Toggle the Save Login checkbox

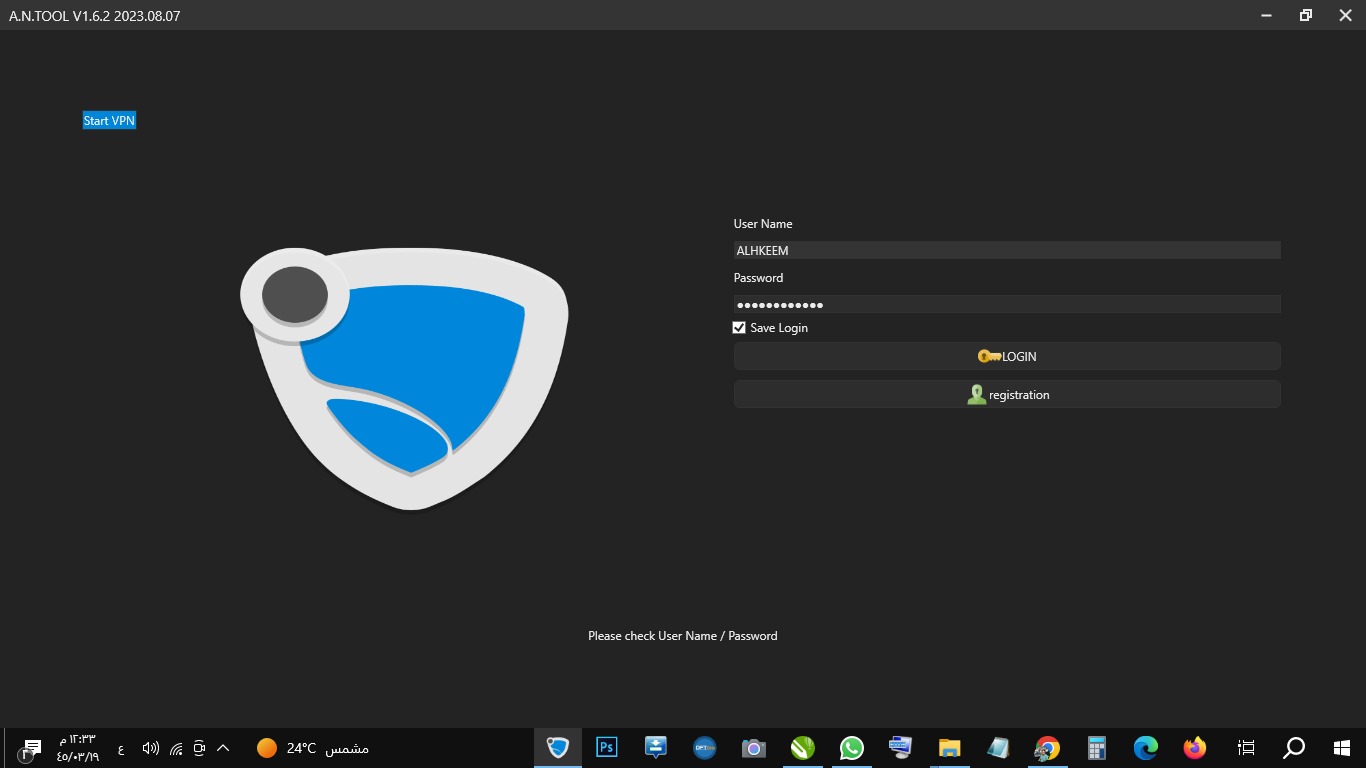739,328
